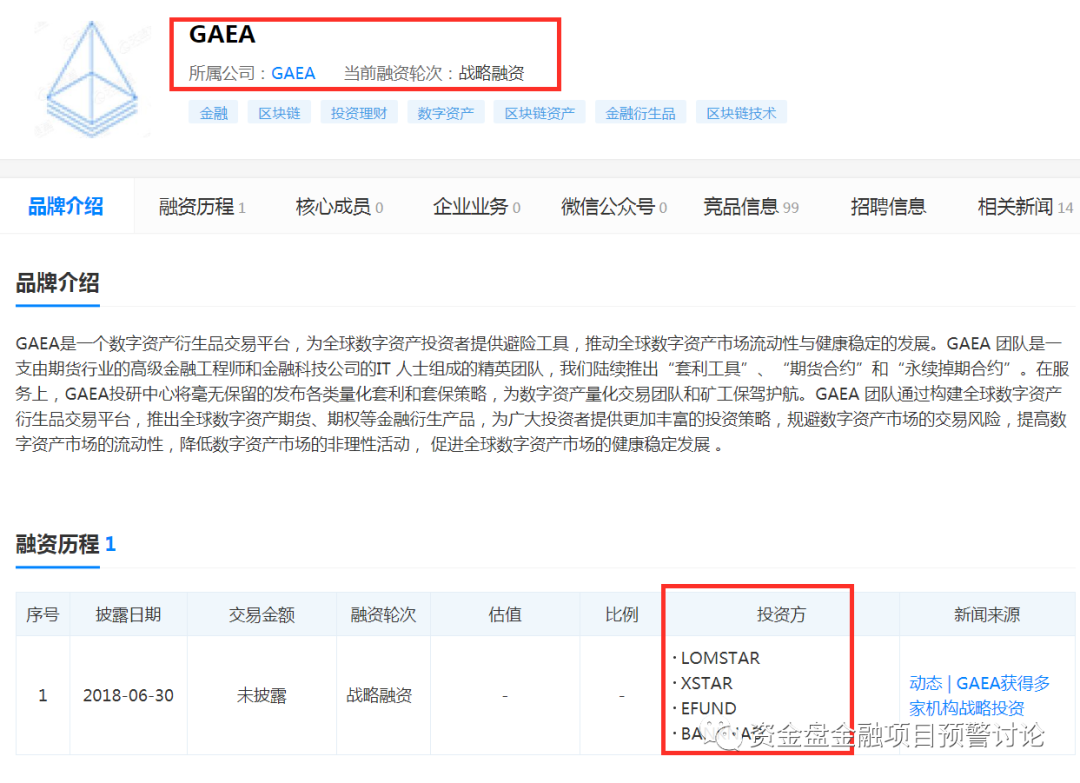Click the 估值 column header
The height and width of the screenshot is (783, 1080).
[505, 614]
